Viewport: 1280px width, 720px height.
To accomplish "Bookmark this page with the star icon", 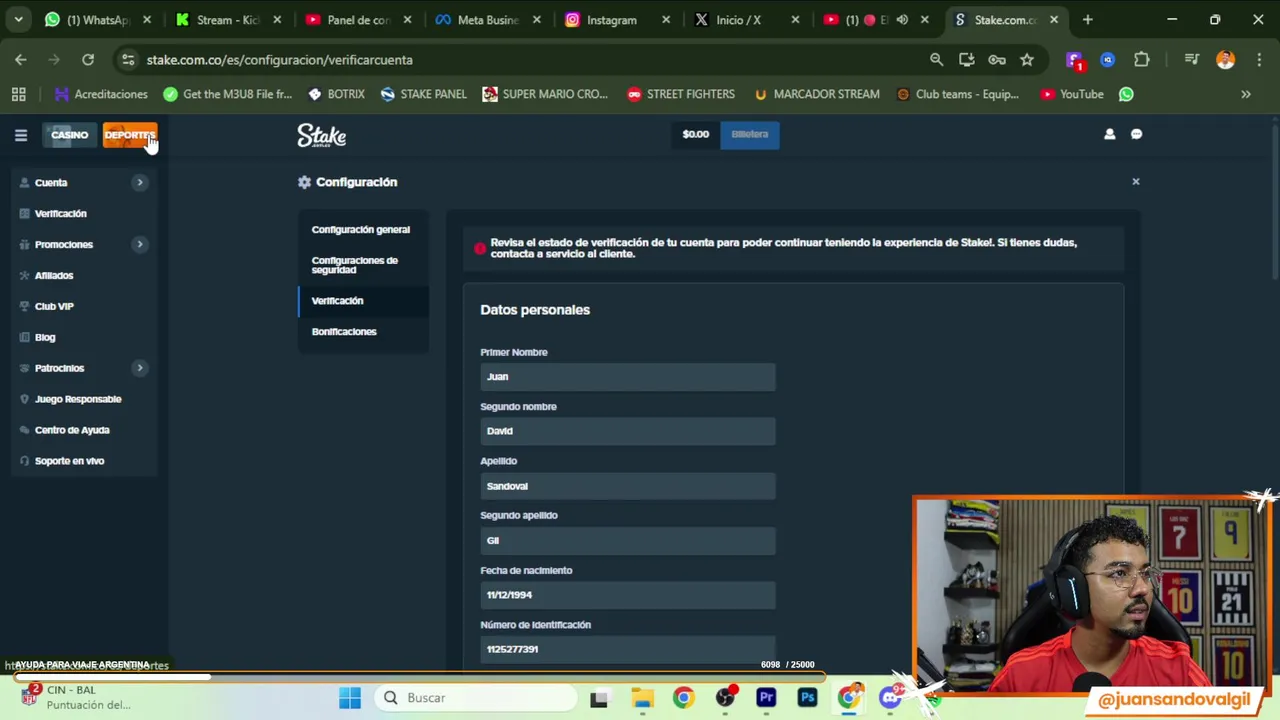I will click(x=1027, y=60).
